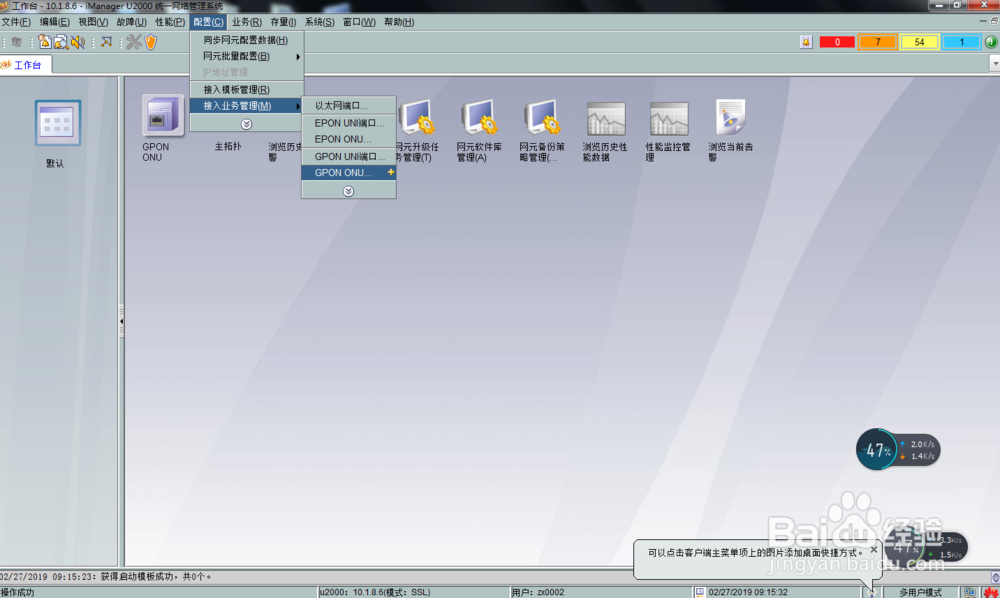
Task: Click the 02/27/2019 09:15:32 time display
Action: (x=748, y=592)
